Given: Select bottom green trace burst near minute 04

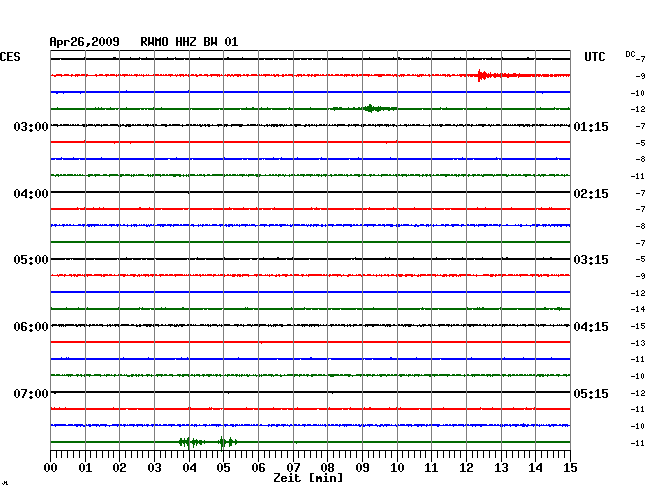Looking at the screenshot, I should point(191,442).
